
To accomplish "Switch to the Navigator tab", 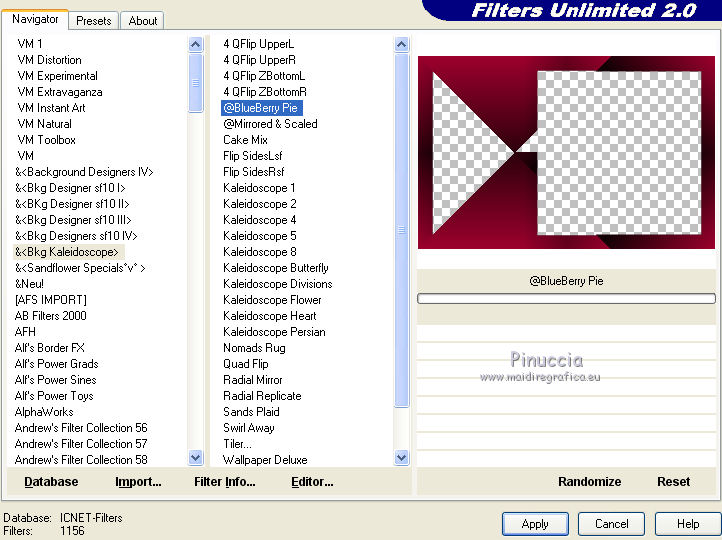I will pyautogui.click(x=35, y=19).
